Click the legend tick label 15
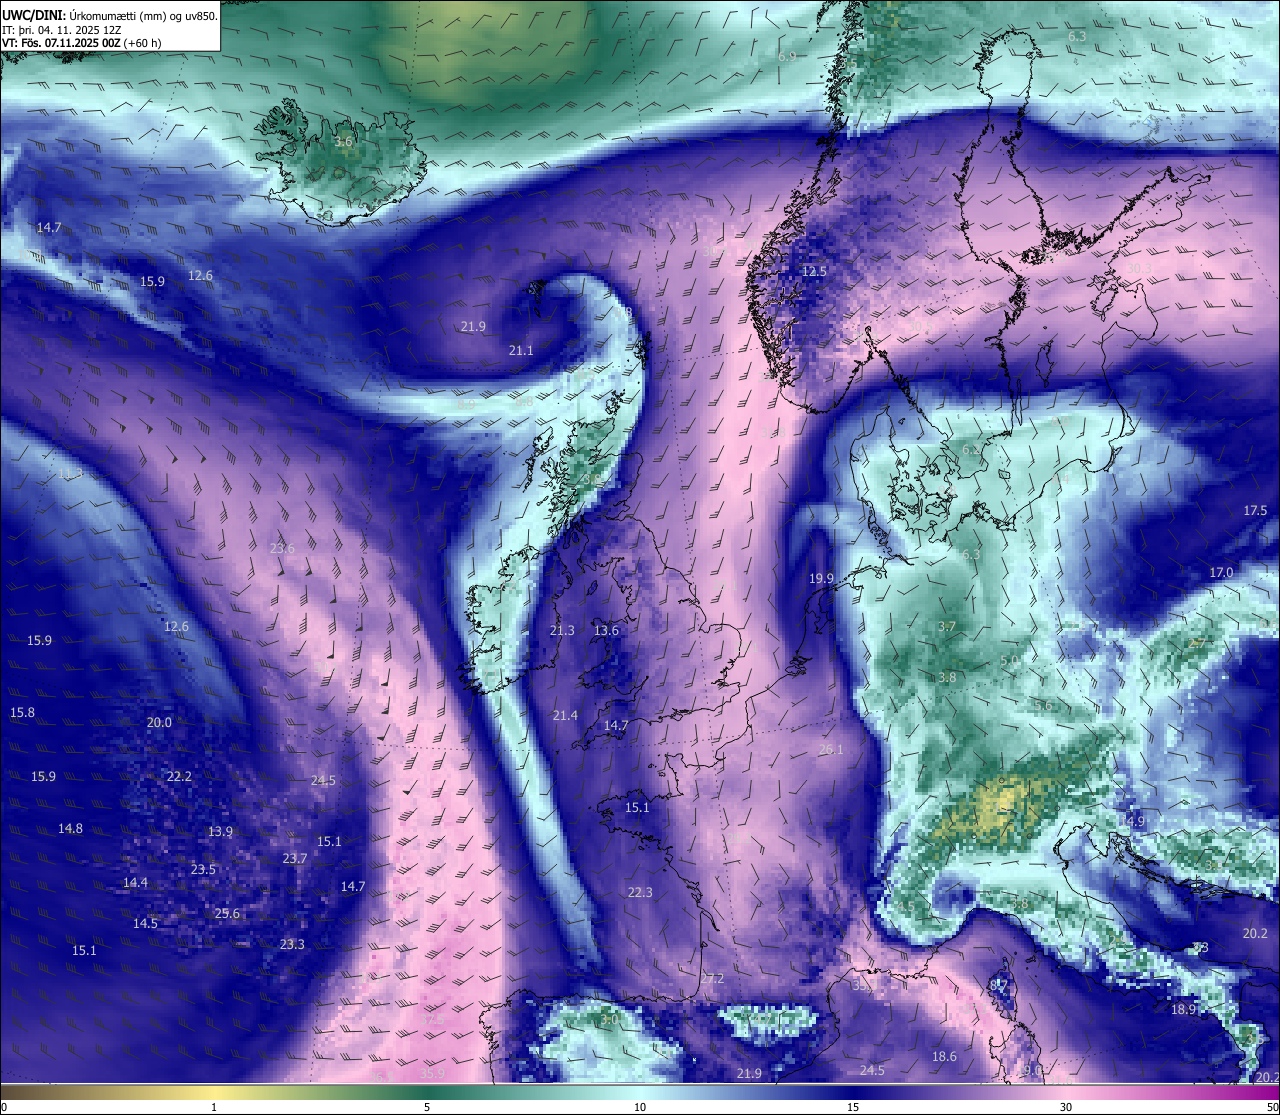1280x1115 pixels. tap(853, 1107)
